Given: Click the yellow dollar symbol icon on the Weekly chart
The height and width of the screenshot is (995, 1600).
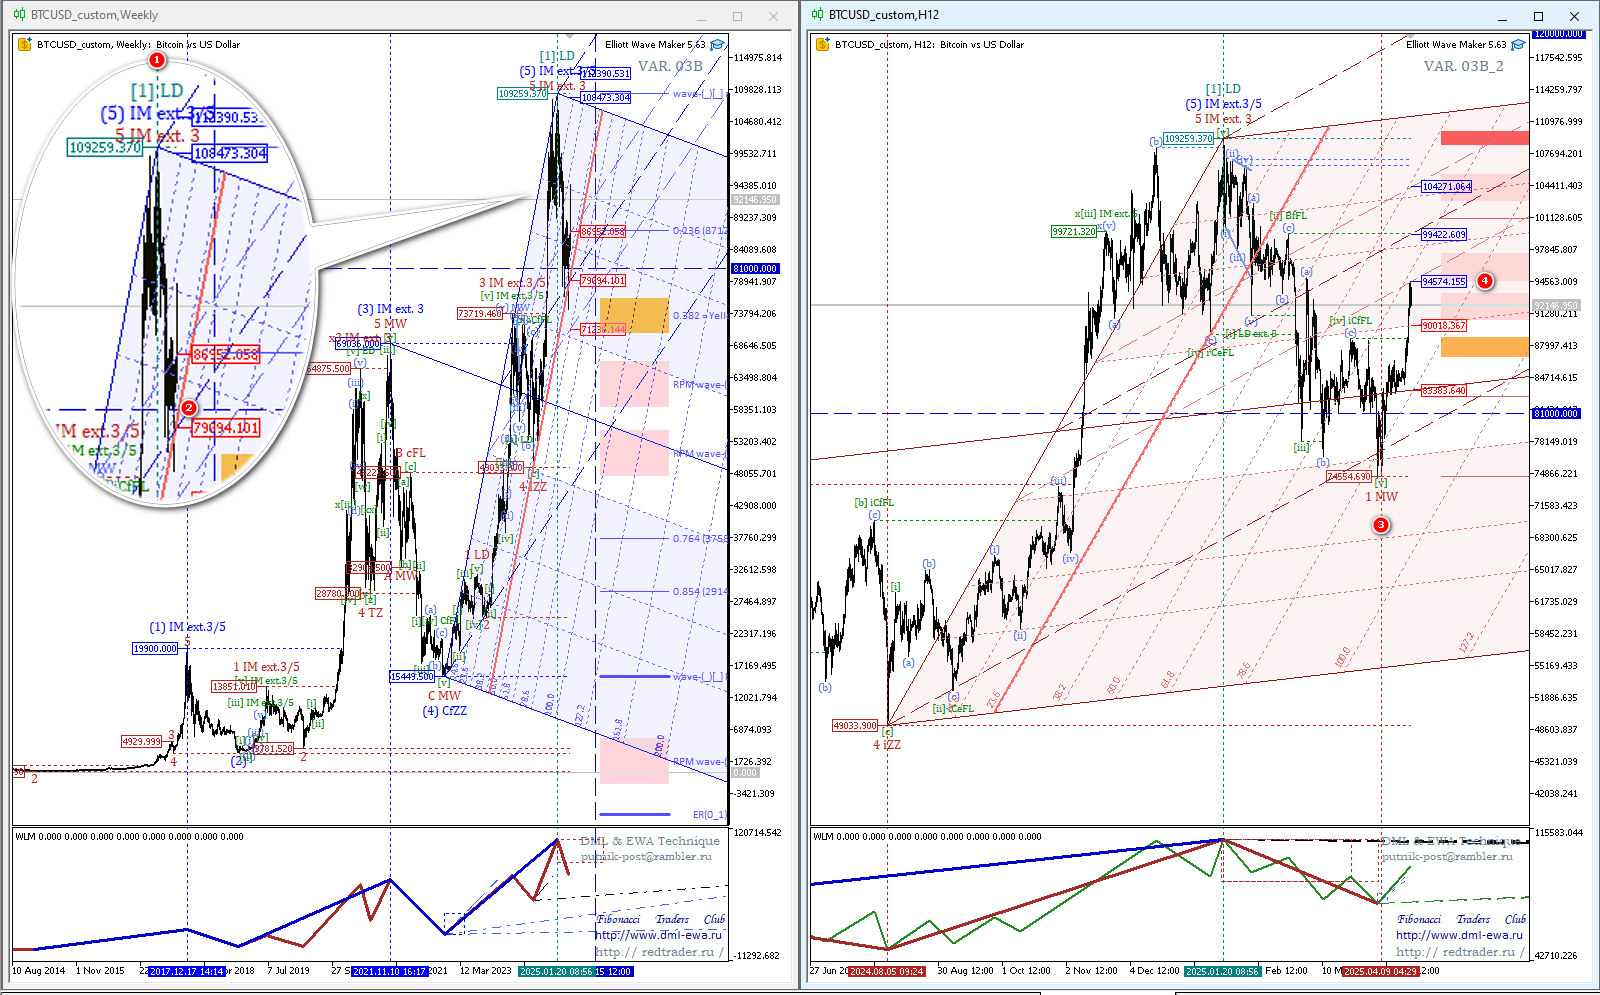Looking at the screenshot, I should (25, 45).
